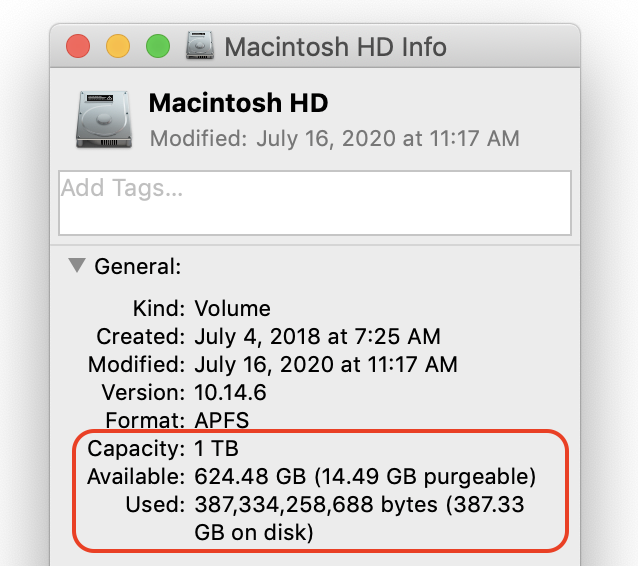
Task: Click the Kind value "Volume"
Action: (x=232, y=308)
